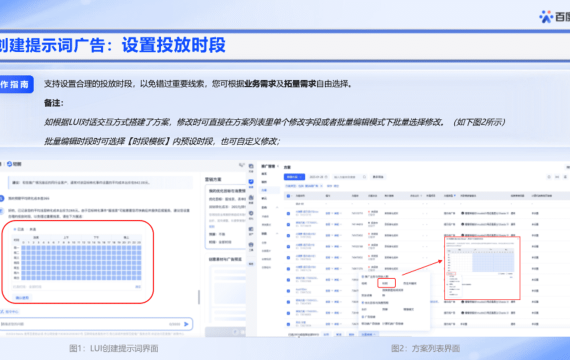Click the top-right icon of the LUI chat header

click(242, 165)
